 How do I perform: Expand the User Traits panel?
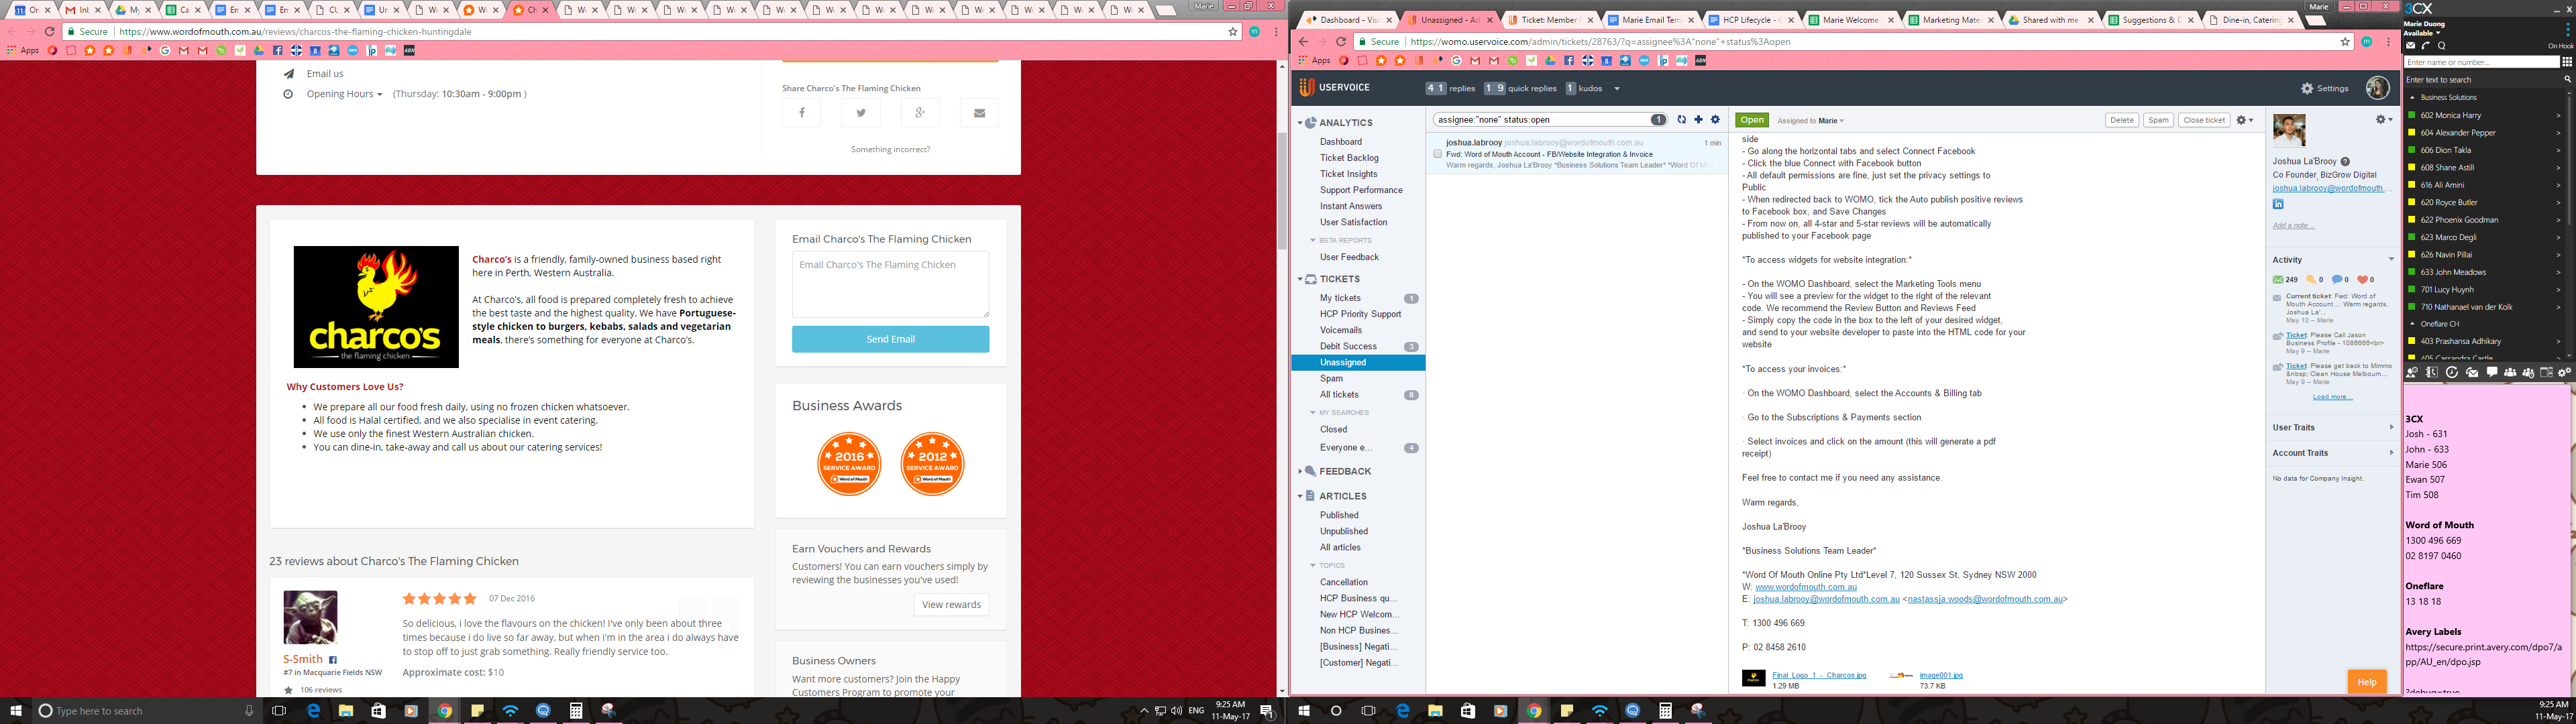point(2331,427)
